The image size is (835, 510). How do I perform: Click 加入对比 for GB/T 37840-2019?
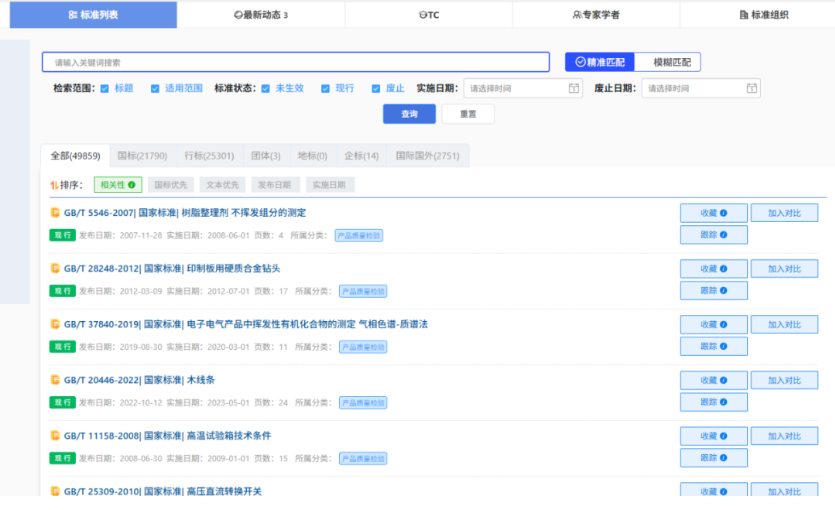[x=784, y=325]
